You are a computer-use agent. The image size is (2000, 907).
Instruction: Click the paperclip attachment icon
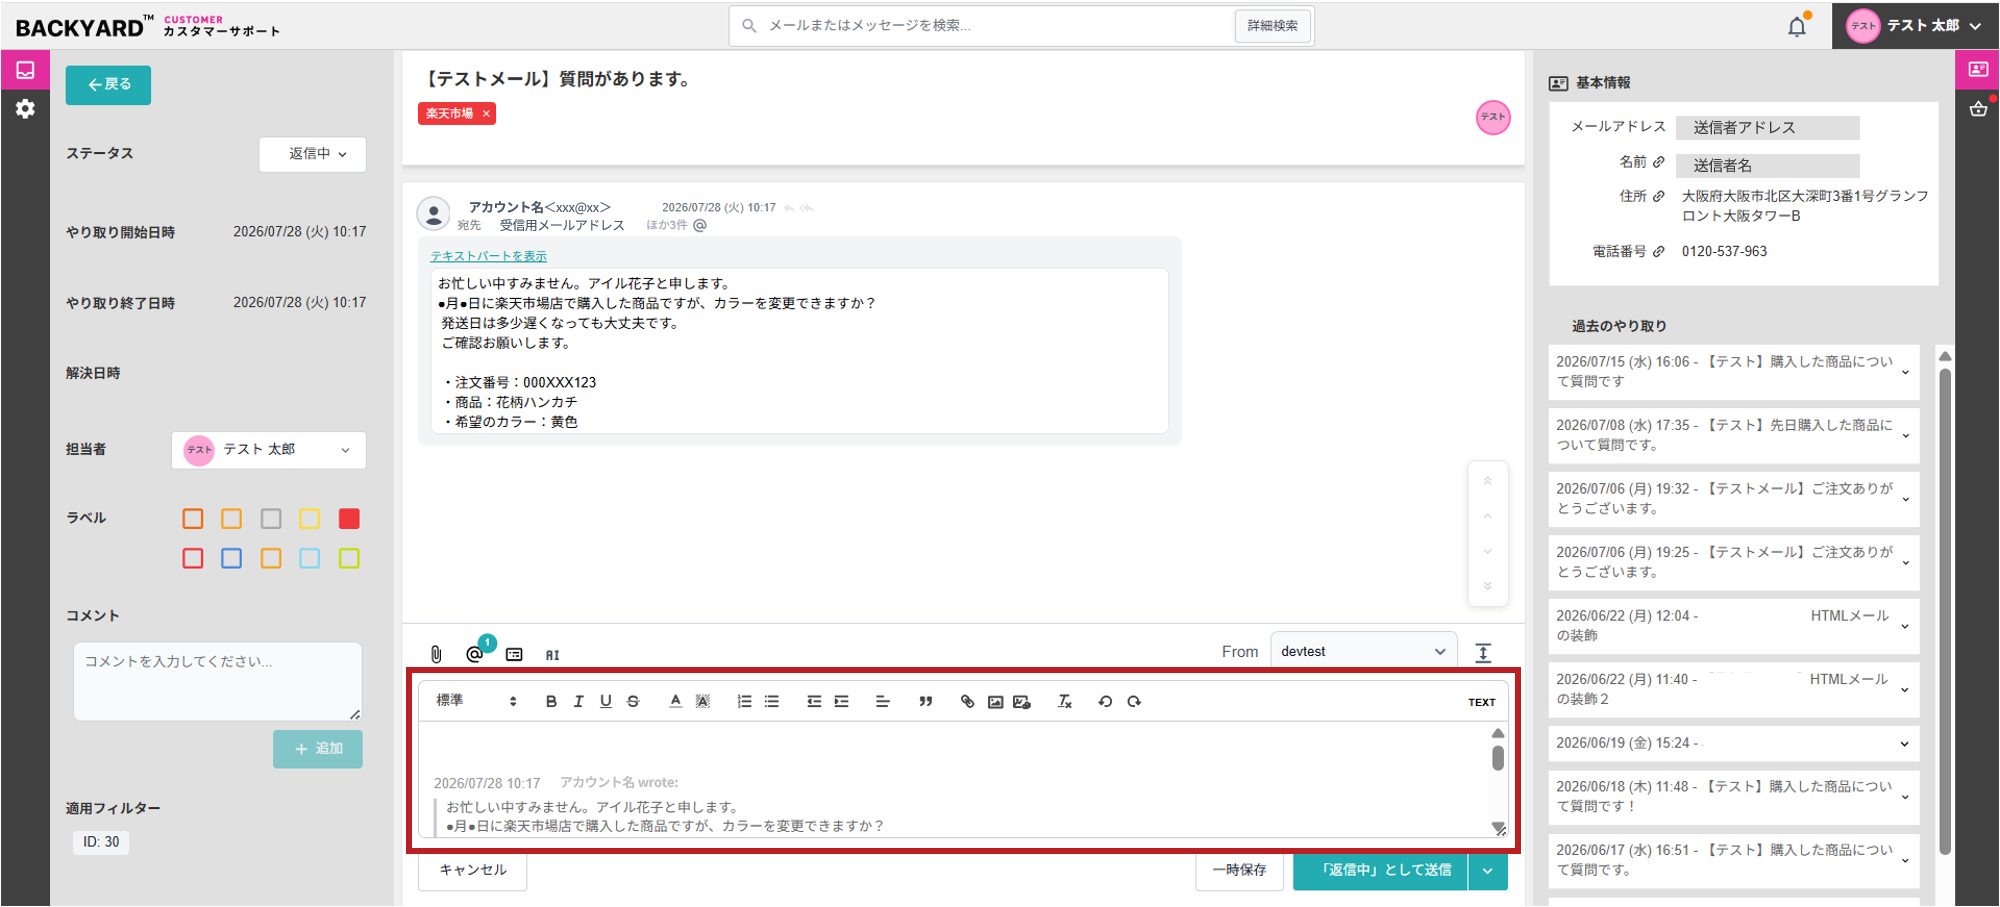click(436, 654)
